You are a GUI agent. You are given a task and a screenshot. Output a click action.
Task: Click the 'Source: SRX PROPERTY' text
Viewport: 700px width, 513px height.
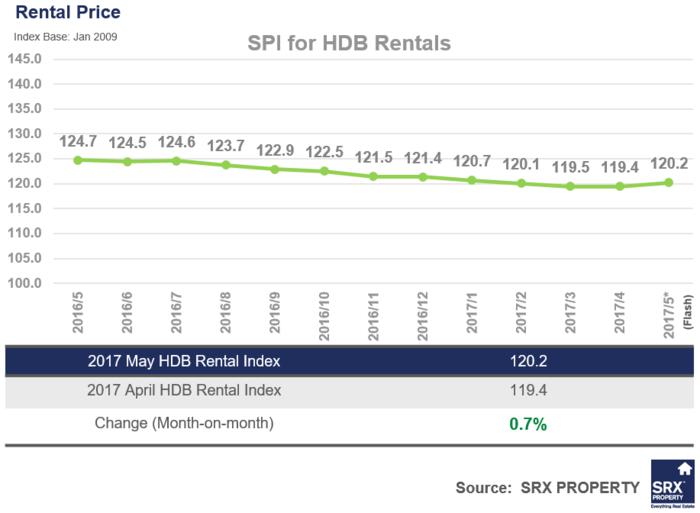pos(548,488)
